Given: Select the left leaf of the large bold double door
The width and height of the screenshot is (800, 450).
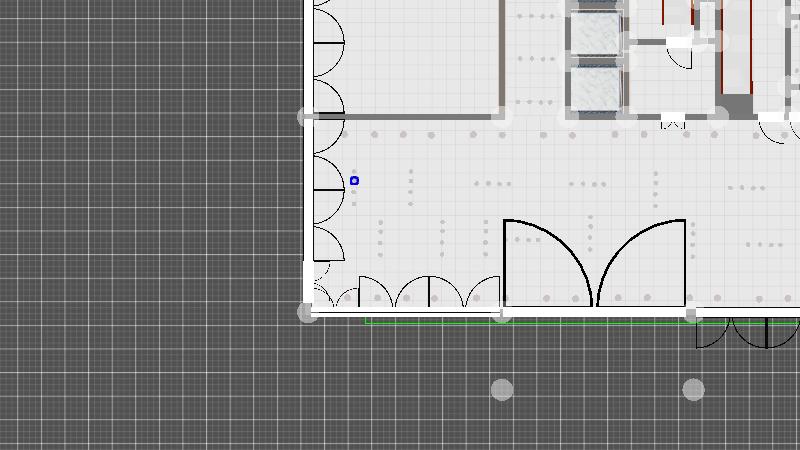Looking at the screenshot, I should click(545, 260).
